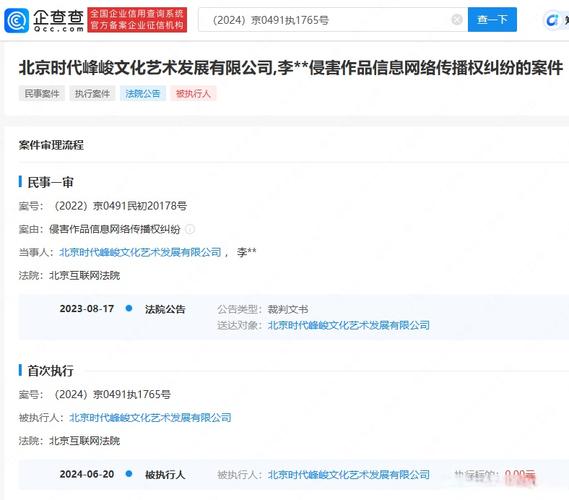Click 北京互联网法院 under 首次执行
The height and width of the screenshot is (500, 569).
click(x=85, y=441)
